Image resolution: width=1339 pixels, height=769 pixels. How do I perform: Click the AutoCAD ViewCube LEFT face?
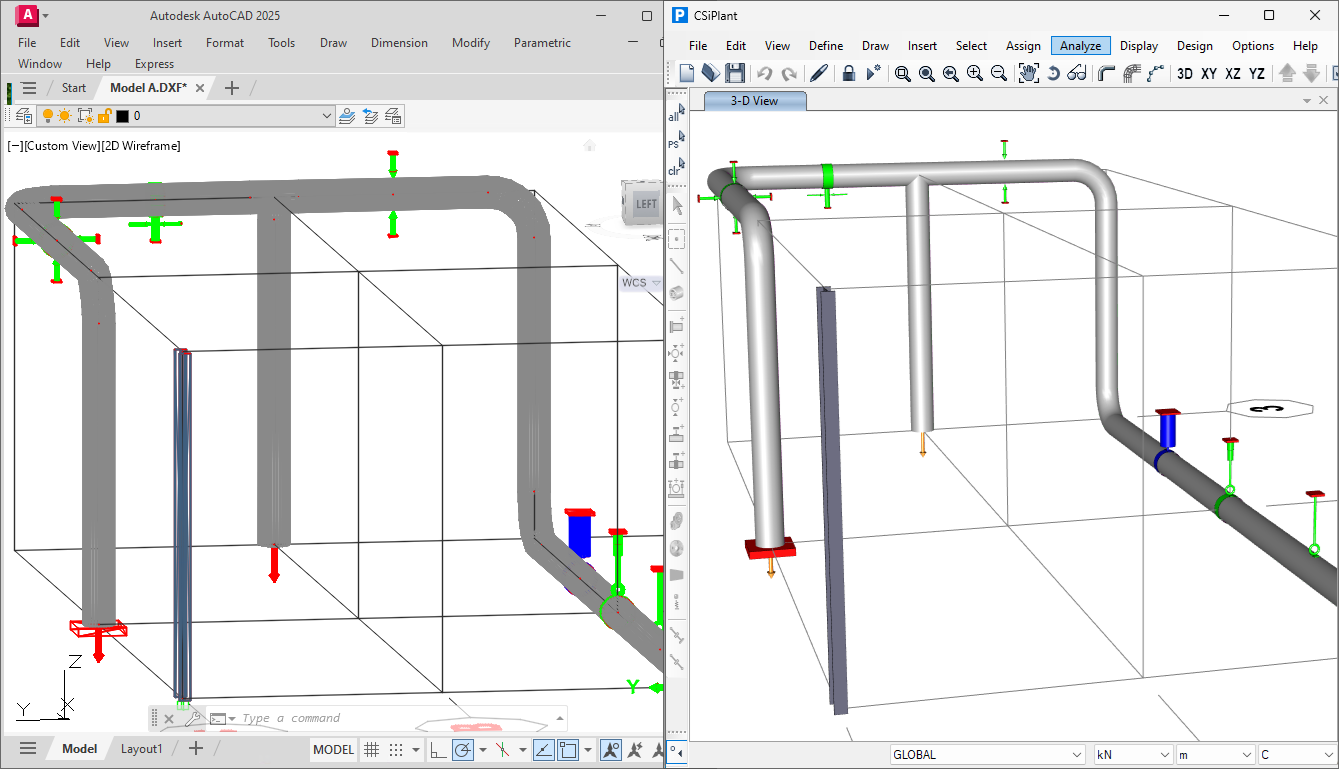pyautogui.click(x=646, y=204)
